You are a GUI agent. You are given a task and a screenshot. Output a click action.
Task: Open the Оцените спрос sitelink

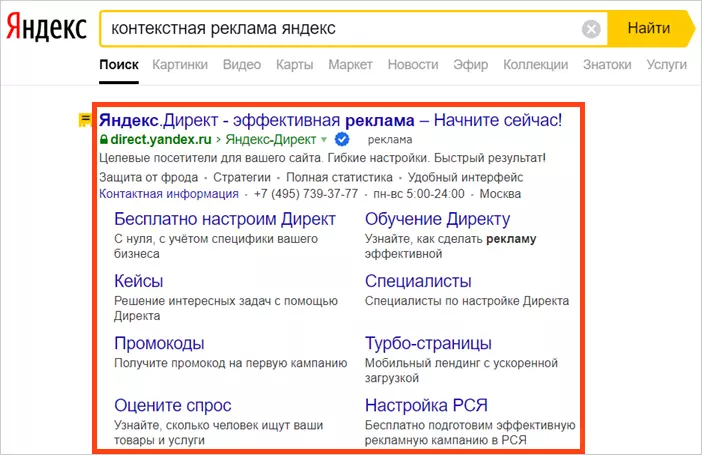[172, 405]
